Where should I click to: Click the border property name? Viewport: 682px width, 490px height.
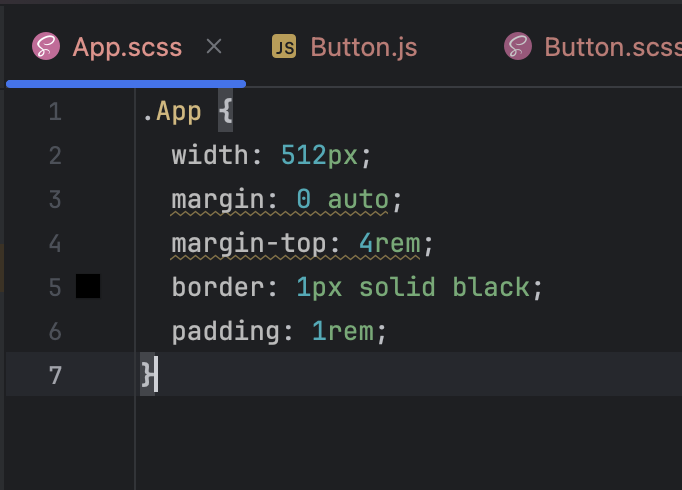click(x=218, y=287)
